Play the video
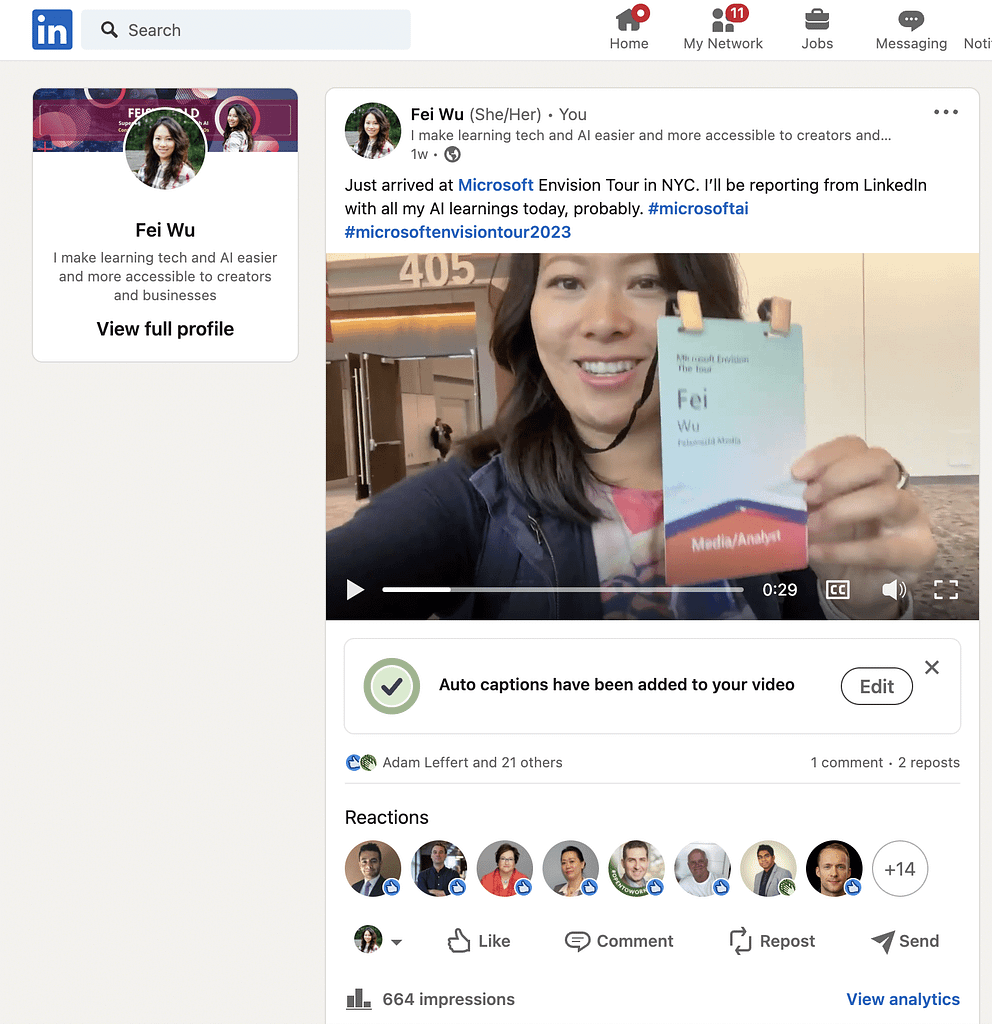 click(355, 590)
